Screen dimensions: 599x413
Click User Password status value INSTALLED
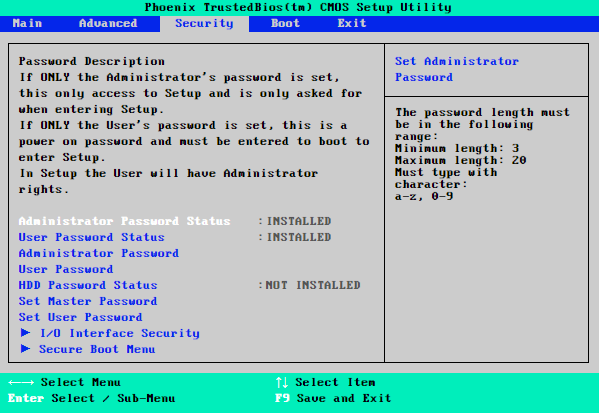(299, 237)
